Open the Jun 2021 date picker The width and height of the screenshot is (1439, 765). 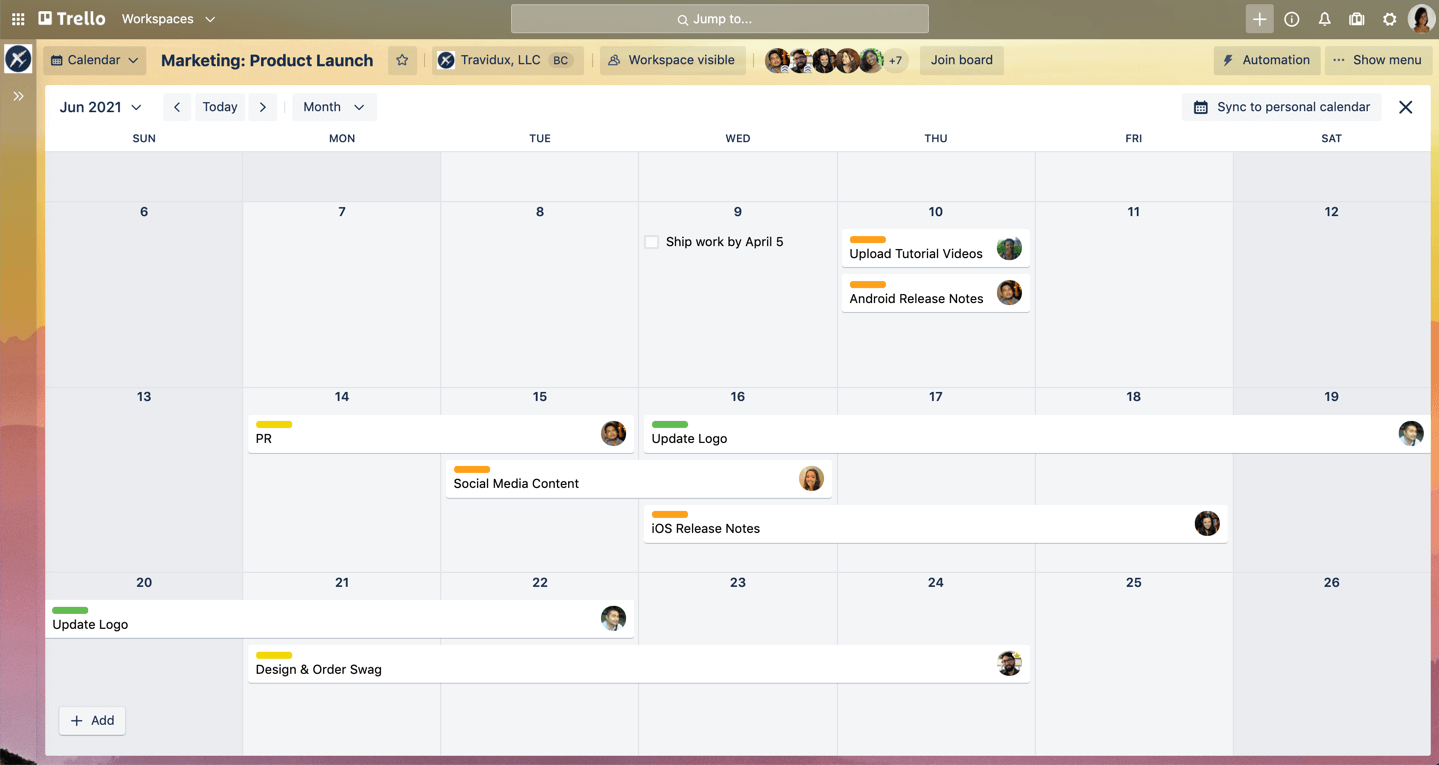(100, 107)
